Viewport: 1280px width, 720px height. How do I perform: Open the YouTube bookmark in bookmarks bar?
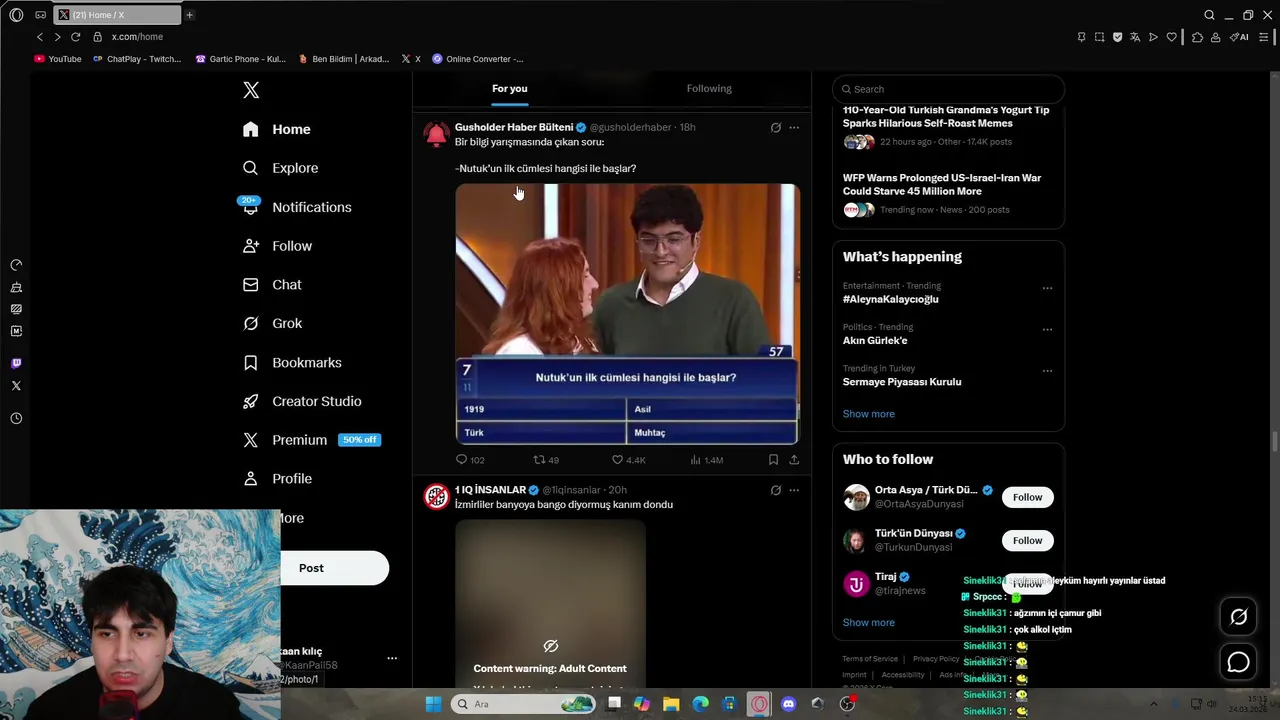(x=58, y=59)
